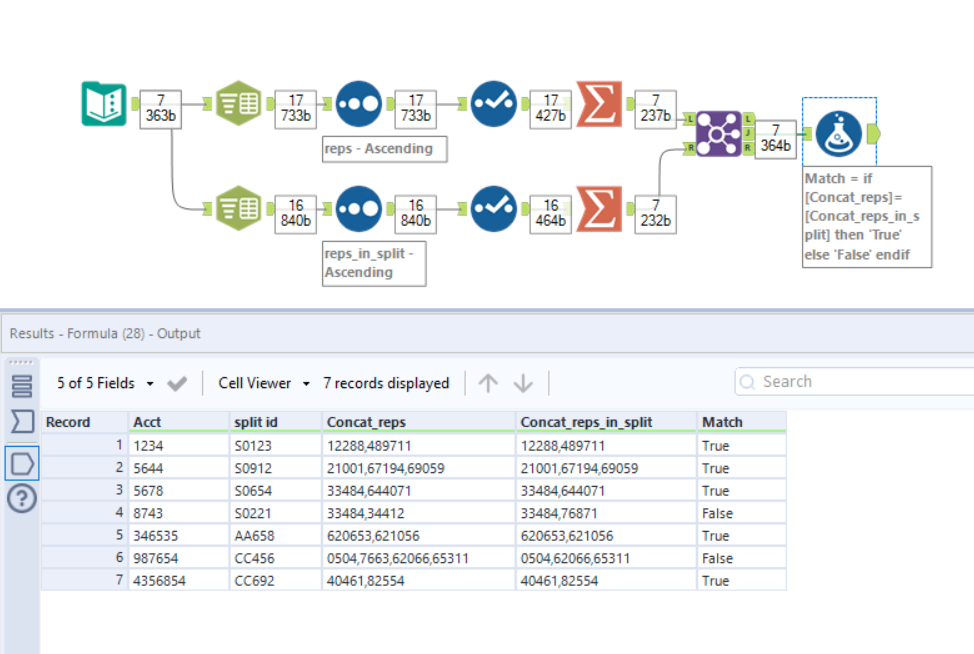The width and height of the screenshot is (974, 654).
Task: Select the Summarize tool on the top branch
Action: pos(598,103)
